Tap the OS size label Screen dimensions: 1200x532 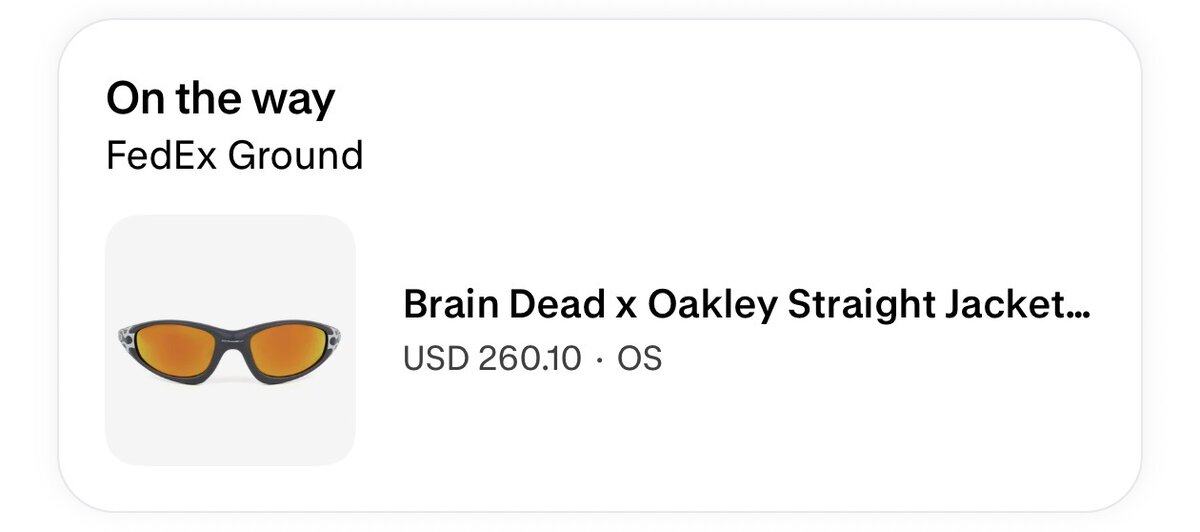click(x=640, y=358)
